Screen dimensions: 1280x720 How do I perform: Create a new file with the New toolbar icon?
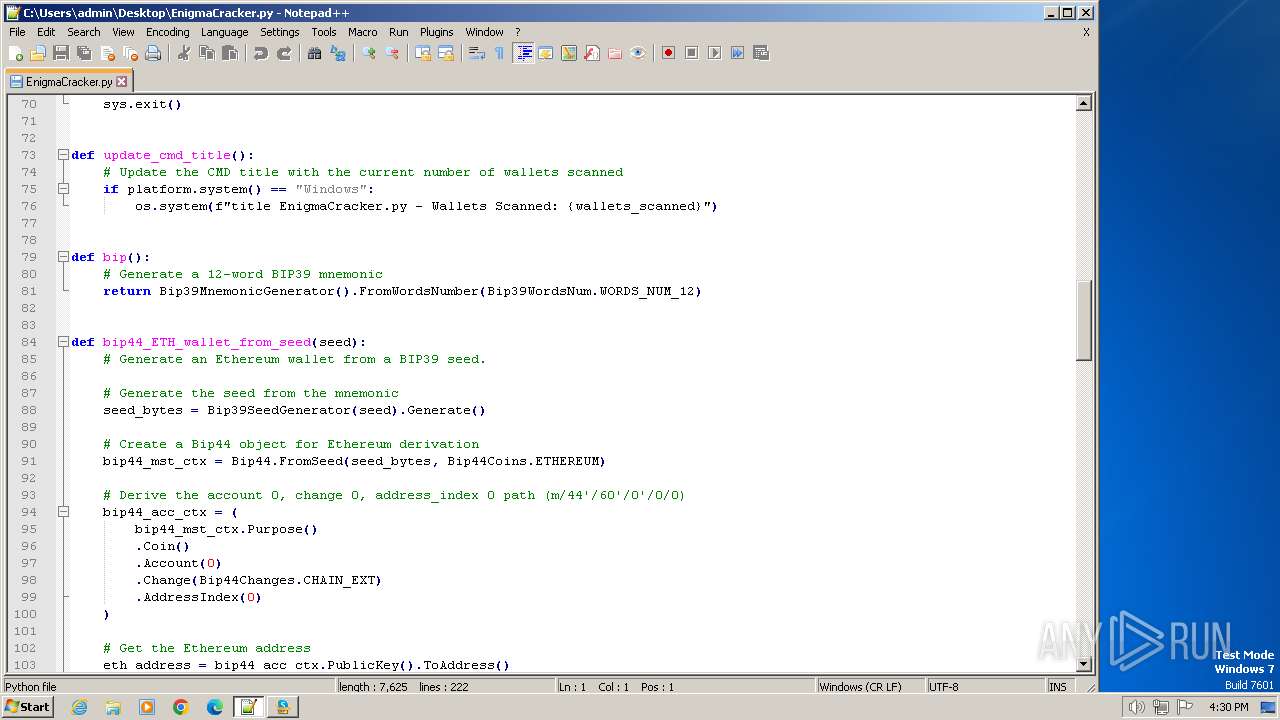[x=16, y=53]
